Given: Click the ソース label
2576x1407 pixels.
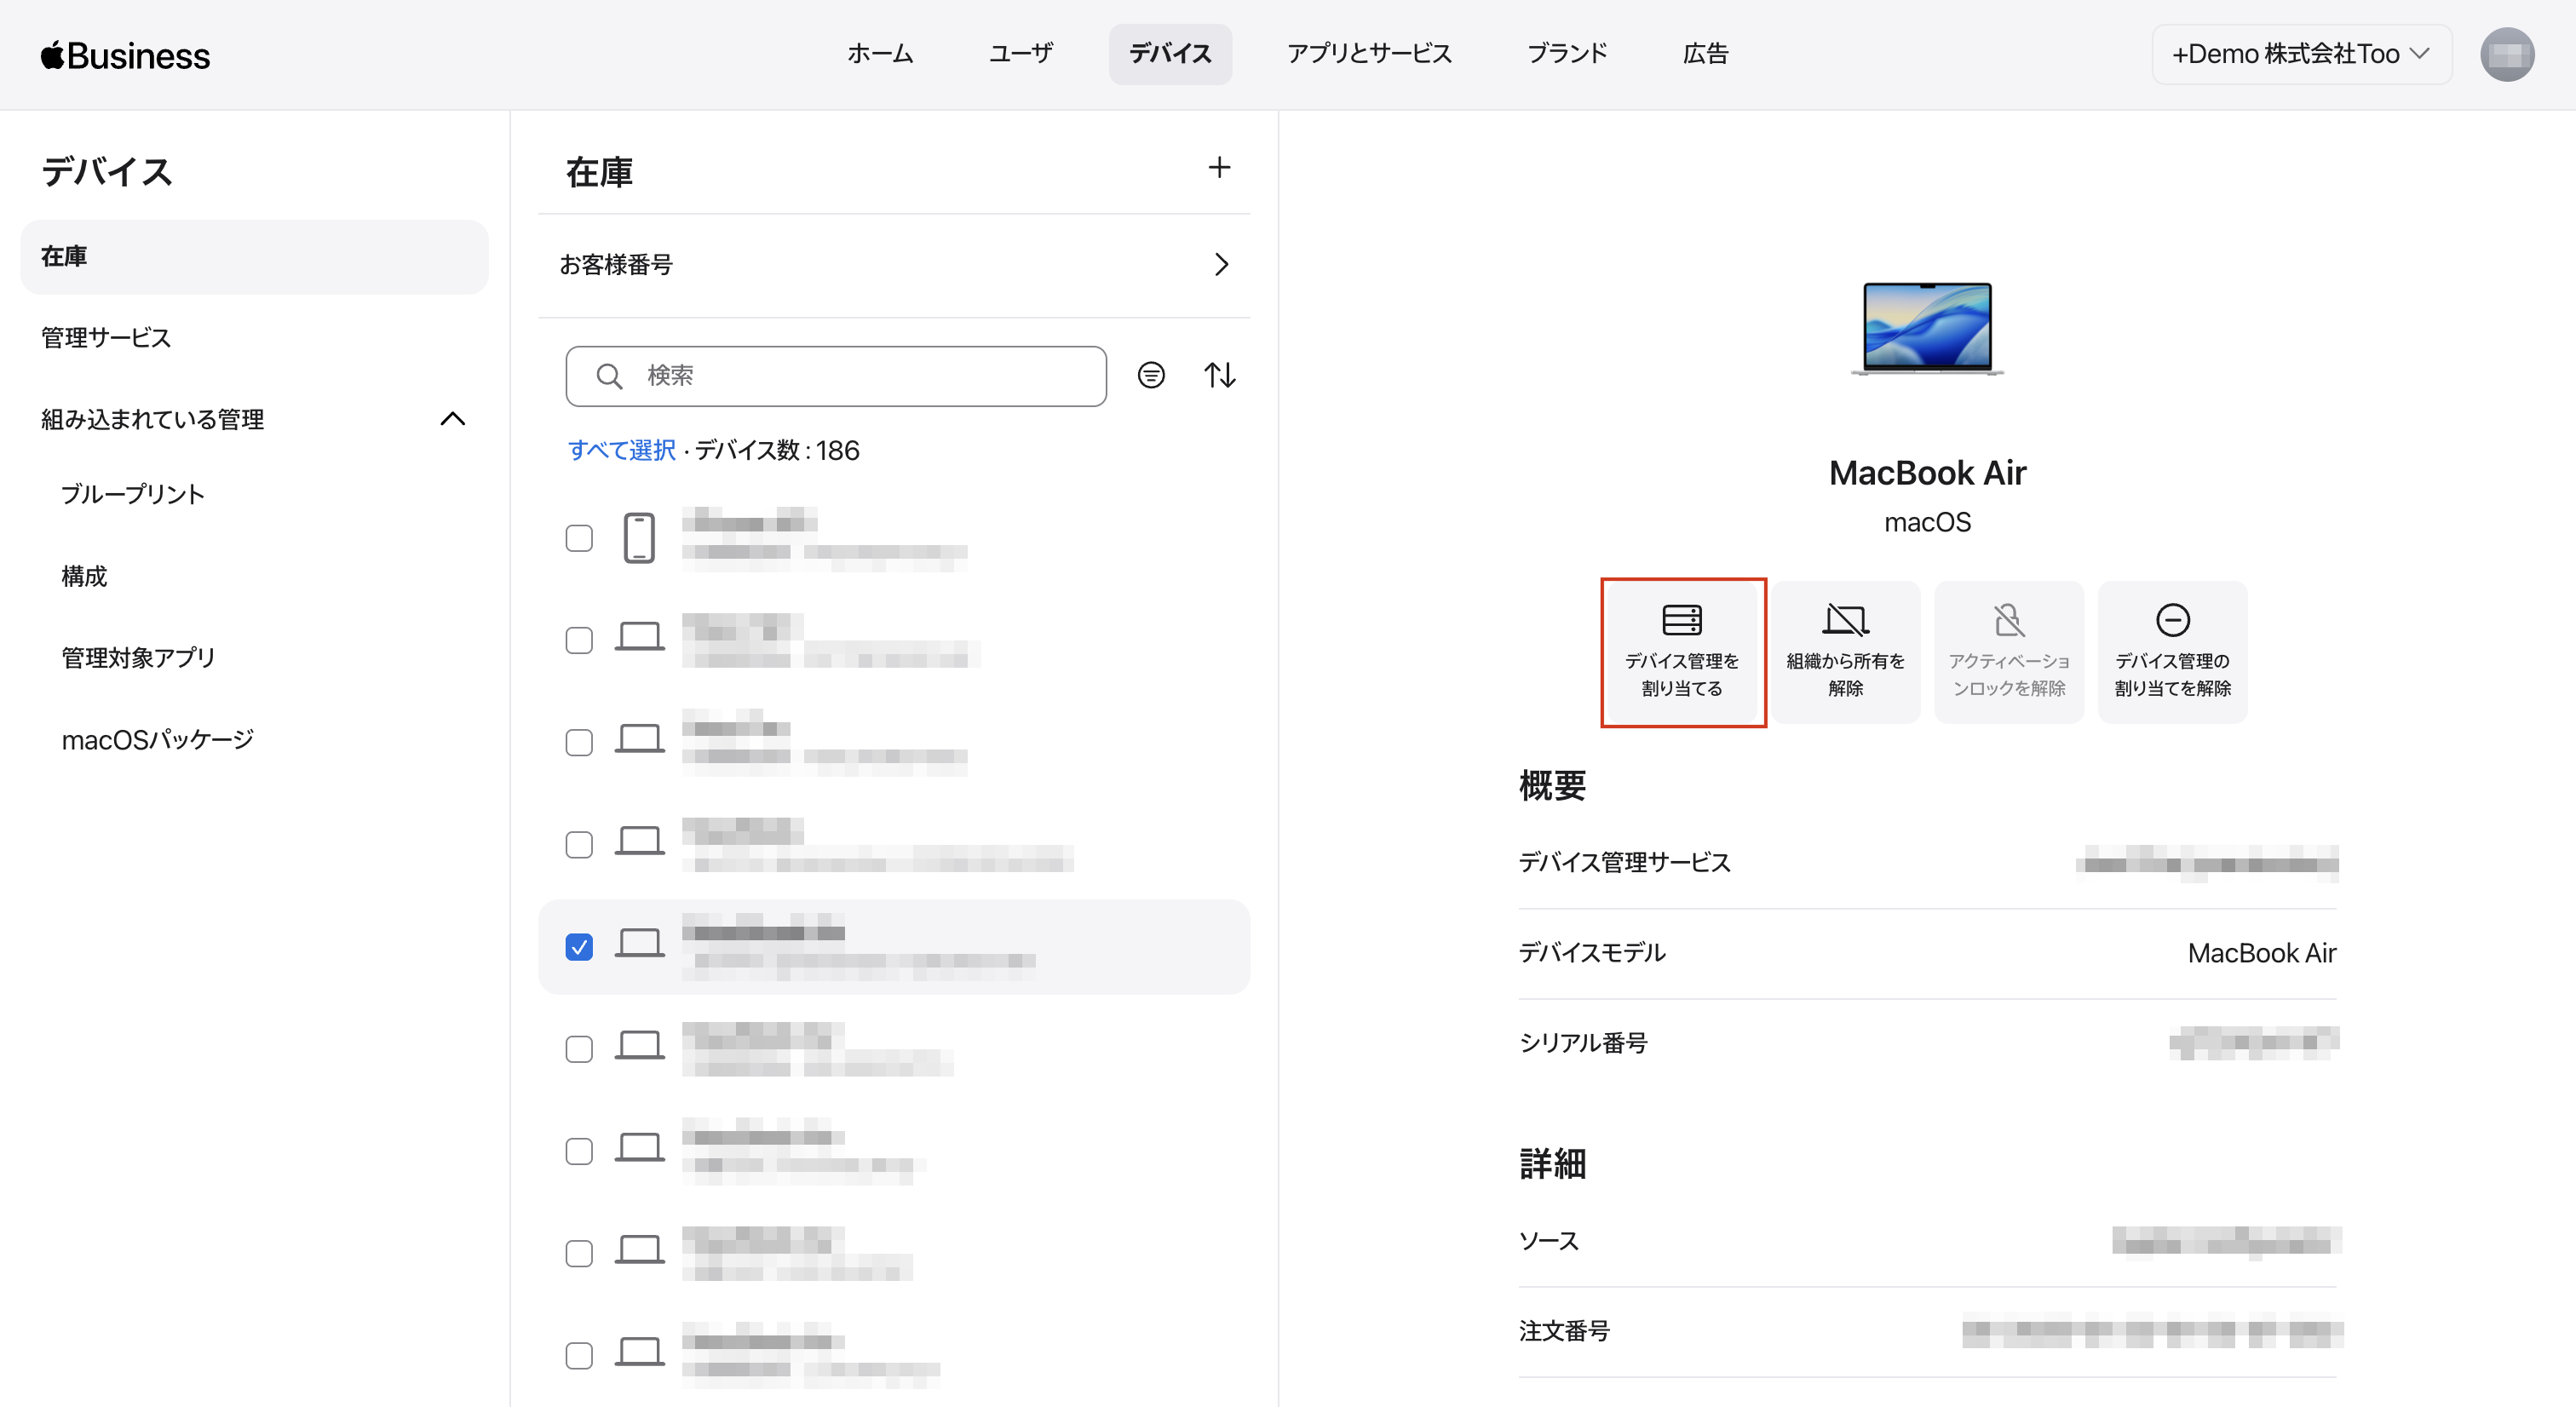Looking at the screenshot, I should pyautogui.click(x=1549, y=1241).
